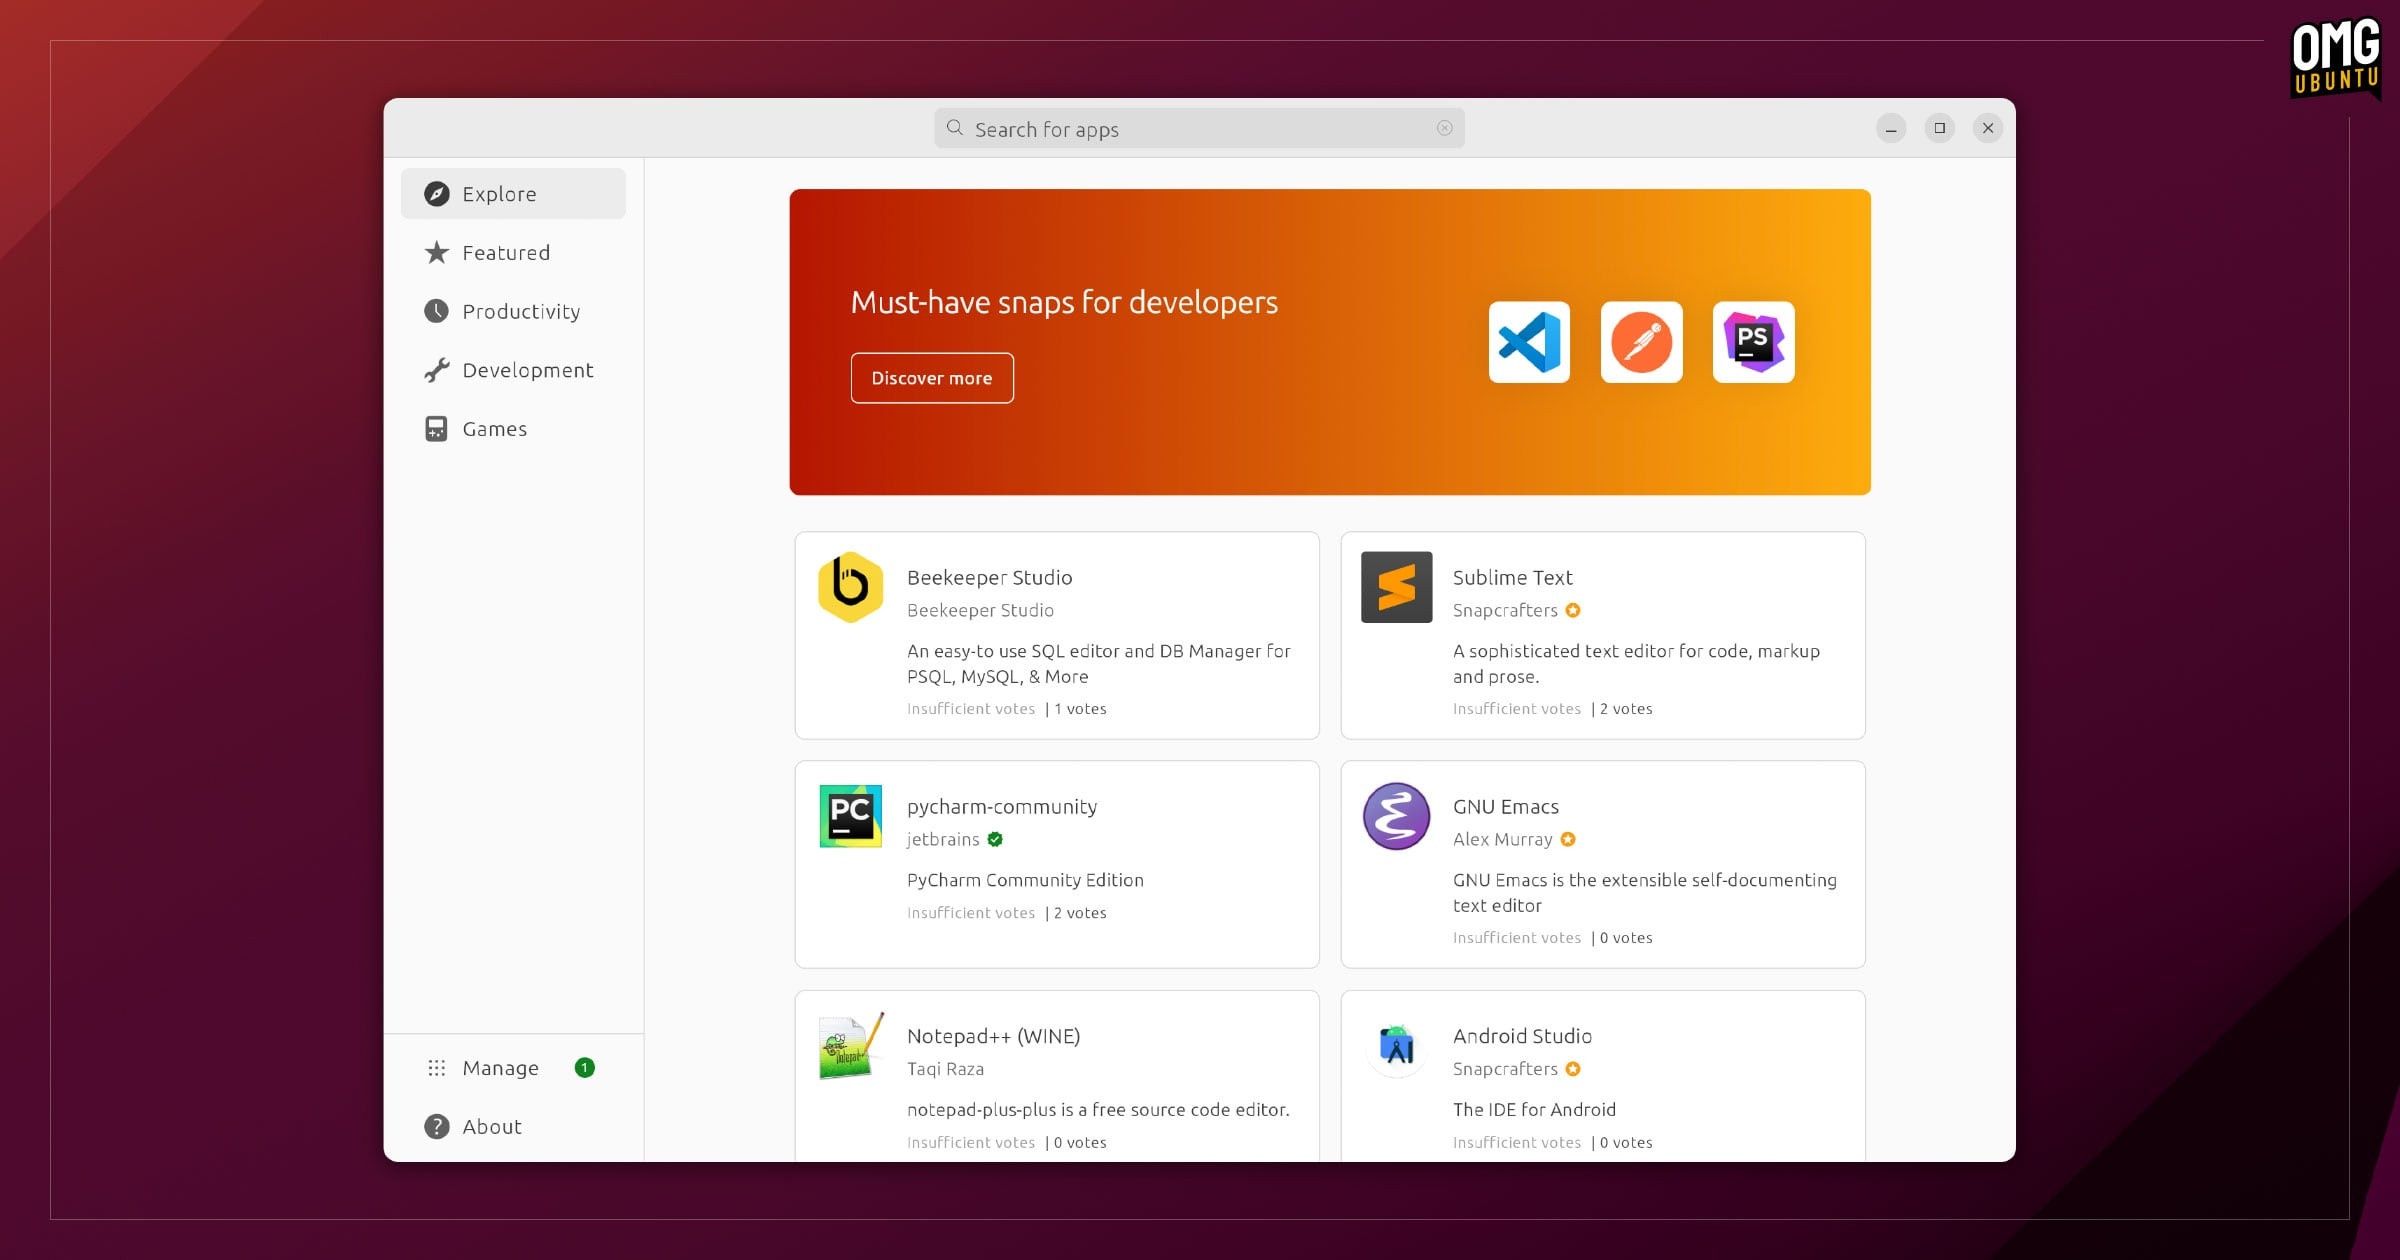2400x1260 pixels.
Task: Click the green update badge on Manage
Action: (x=585, y=1068)
